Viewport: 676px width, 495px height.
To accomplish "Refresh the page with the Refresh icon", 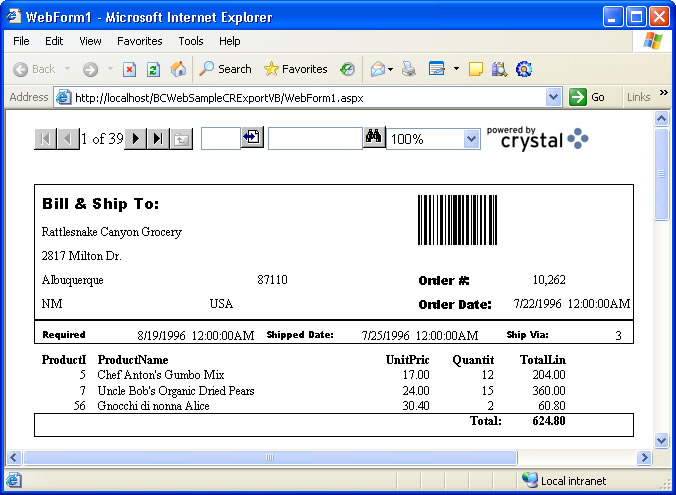I will pyautogui.click(x=153, y=69).
